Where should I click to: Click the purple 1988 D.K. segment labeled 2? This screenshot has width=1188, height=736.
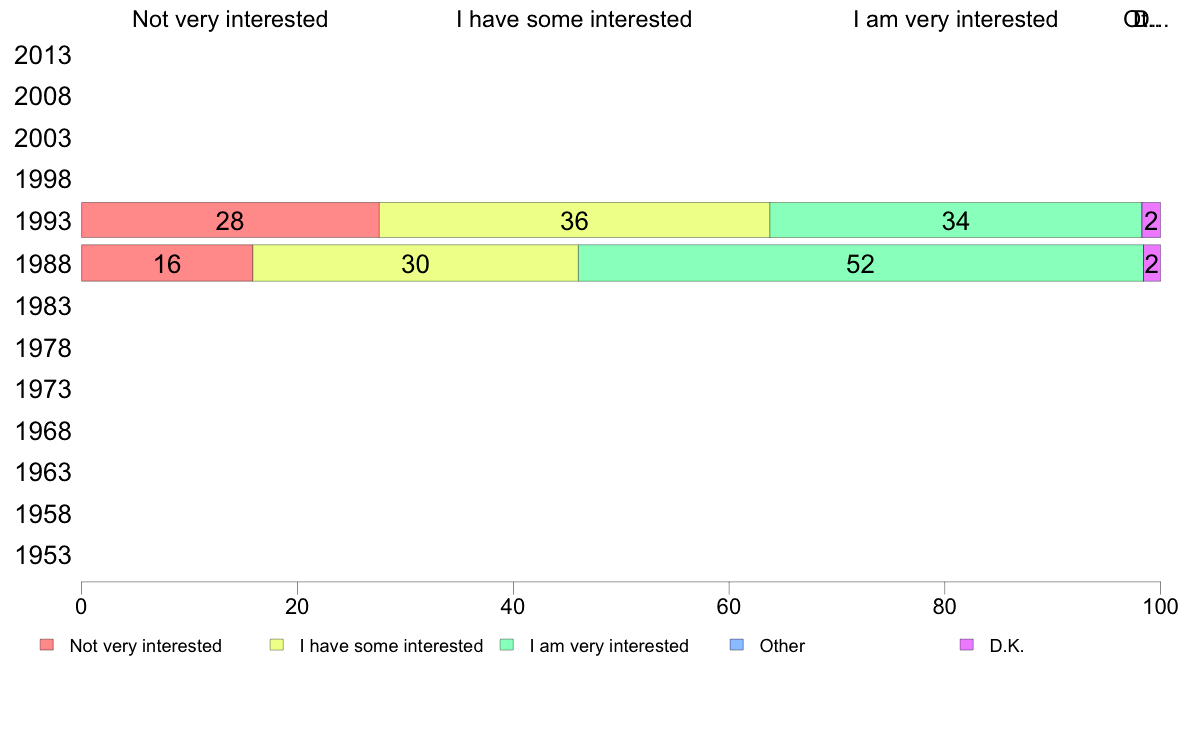pyautogui.click(x=1152, y=263)
